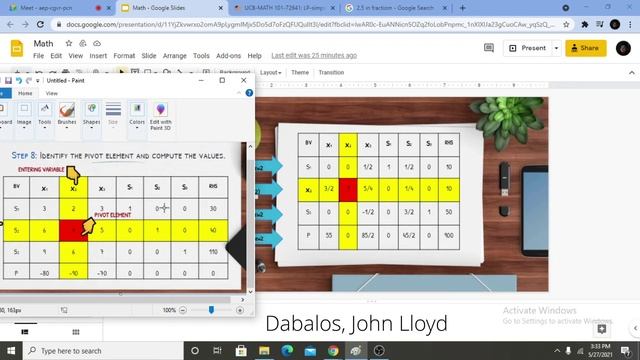Open Windows Start menu
Screen dimensions: 640x360
coord(11,351)
